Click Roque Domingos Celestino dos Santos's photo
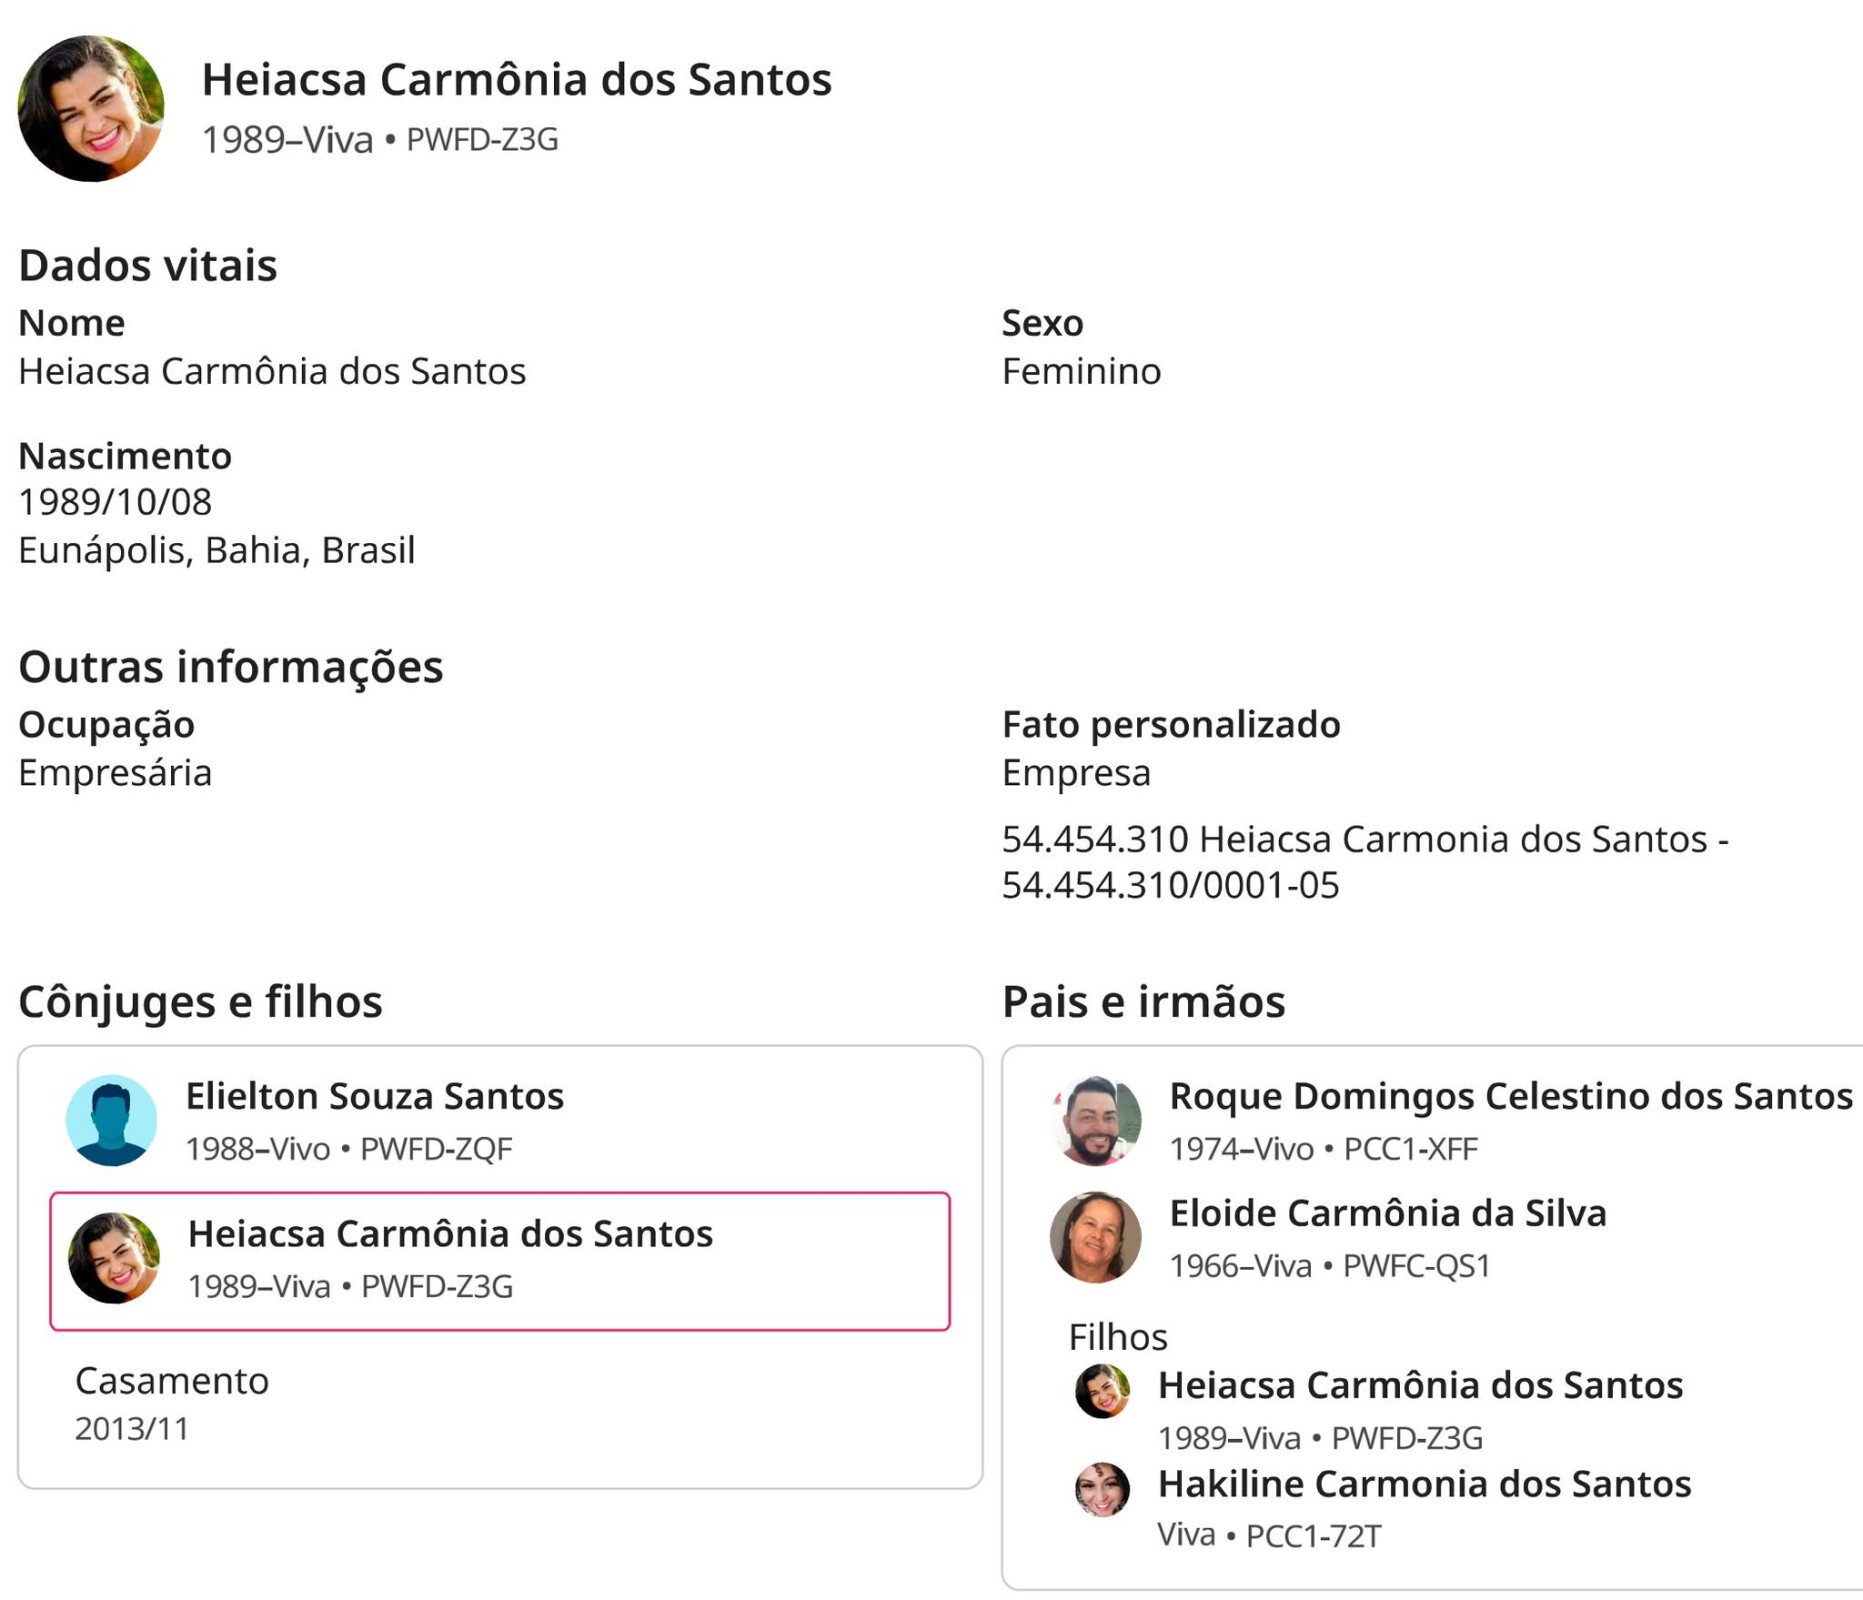The width and height of the screenshot is (1863, 1600). coord(1096,1120)
